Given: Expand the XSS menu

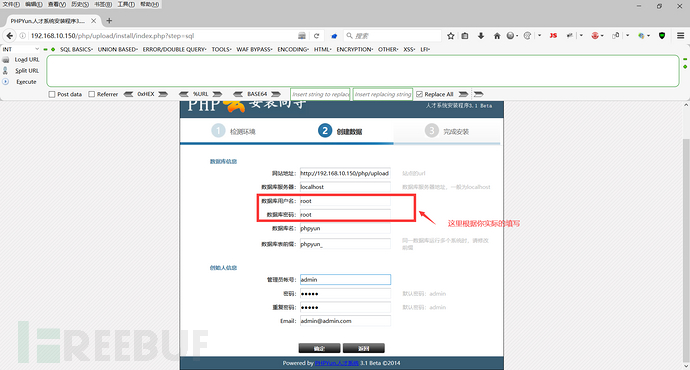Looking at the screenshot, I should click(409, 49).
